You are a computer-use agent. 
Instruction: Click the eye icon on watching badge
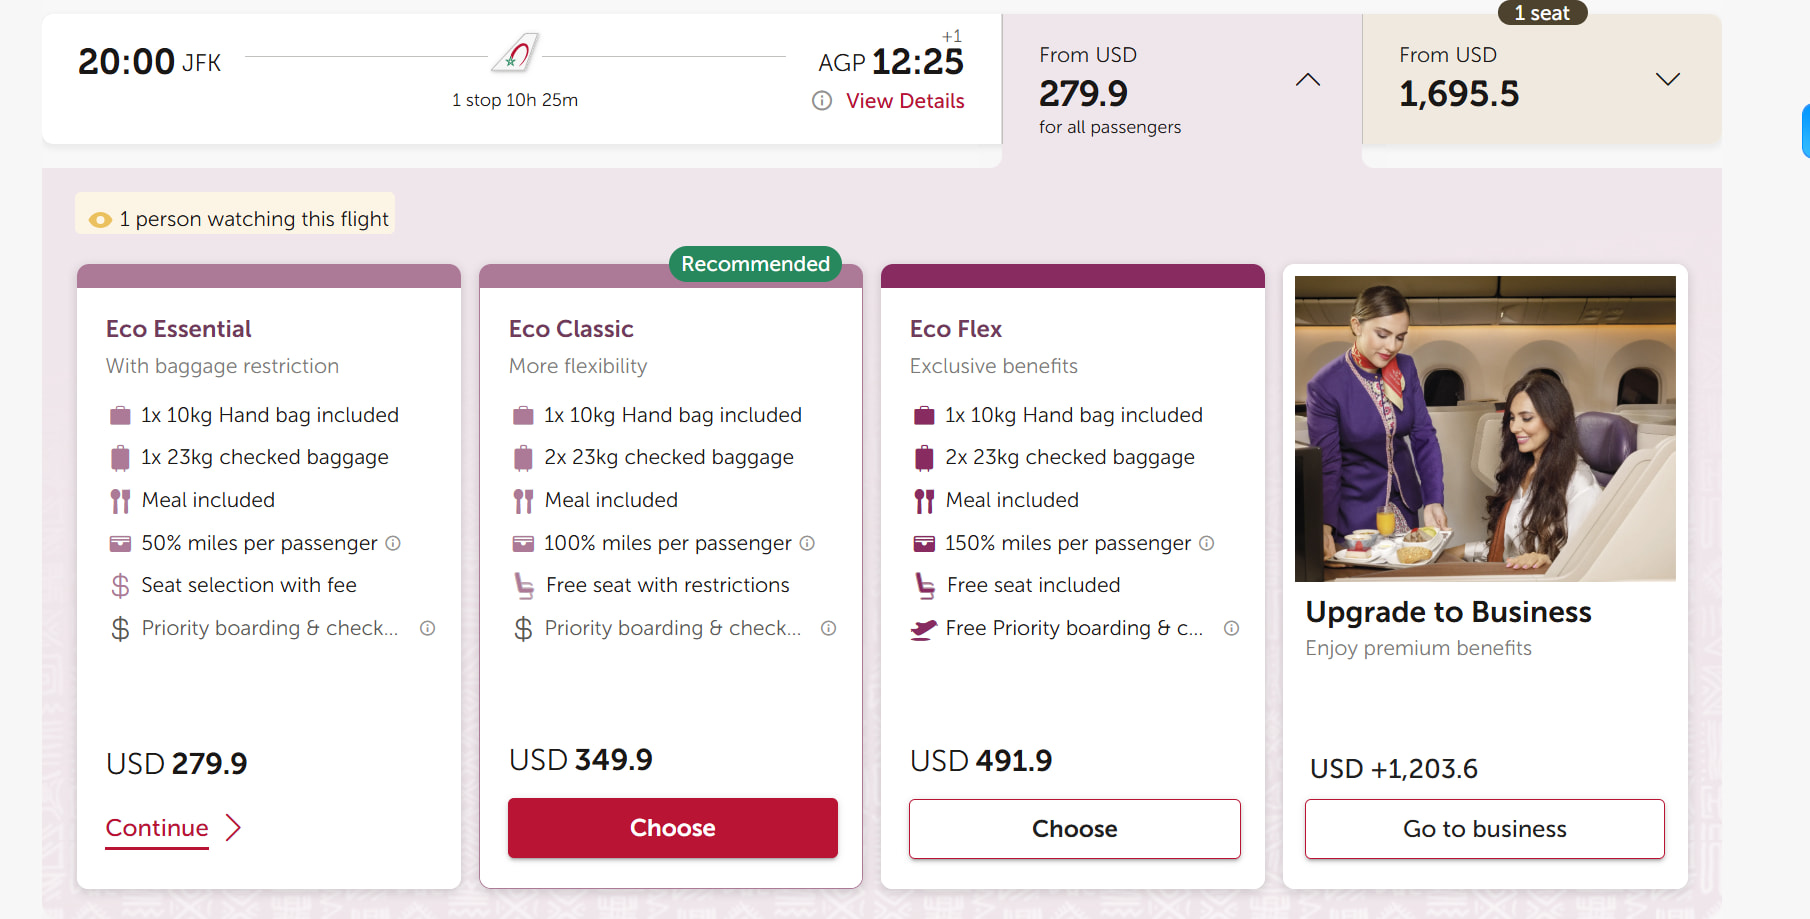point(100,220)
